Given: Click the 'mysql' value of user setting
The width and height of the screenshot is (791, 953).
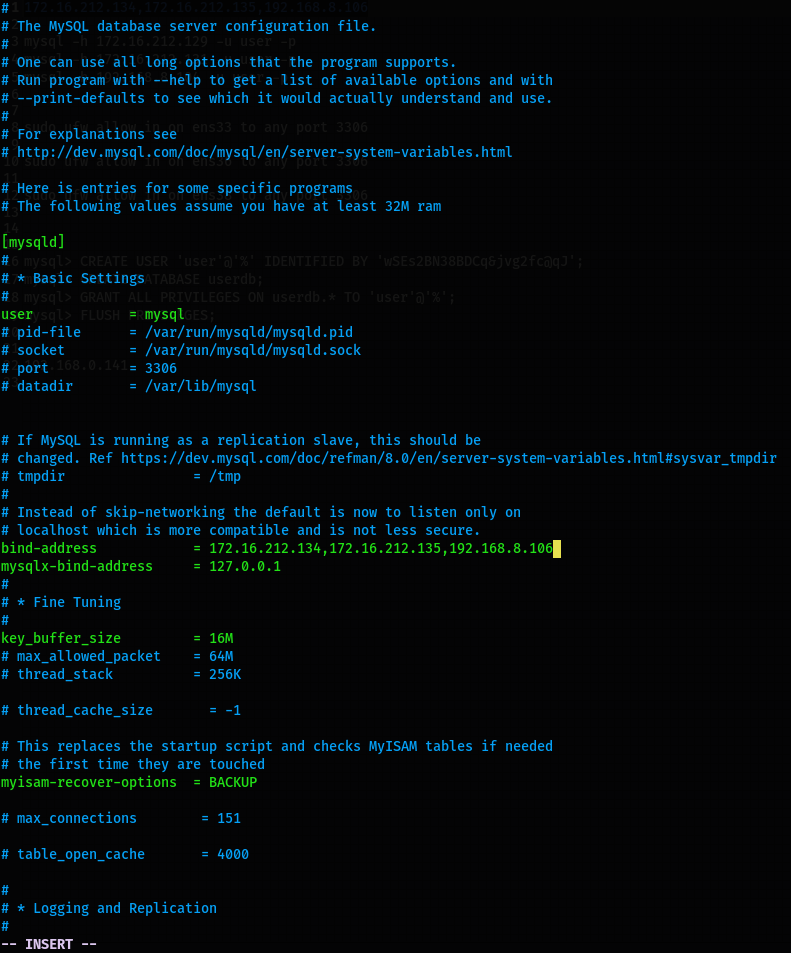Looking at the screenshot, I should (164, 314).
